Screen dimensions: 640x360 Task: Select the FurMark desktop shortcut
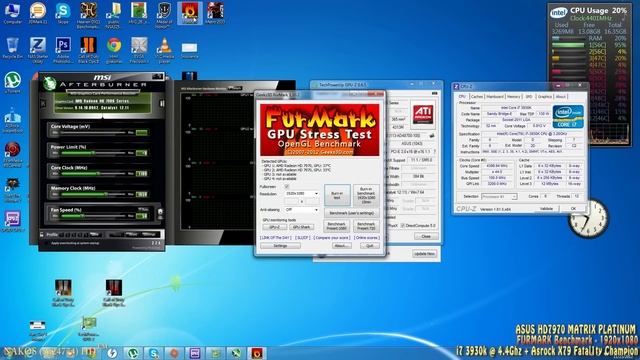coord(190,13)
